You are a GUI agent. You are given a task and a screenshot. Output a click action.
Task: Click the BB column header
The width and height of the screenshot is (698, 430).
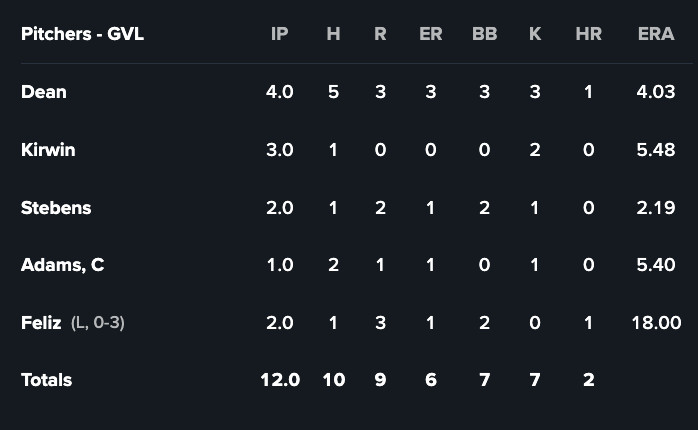tap(484, 34)
